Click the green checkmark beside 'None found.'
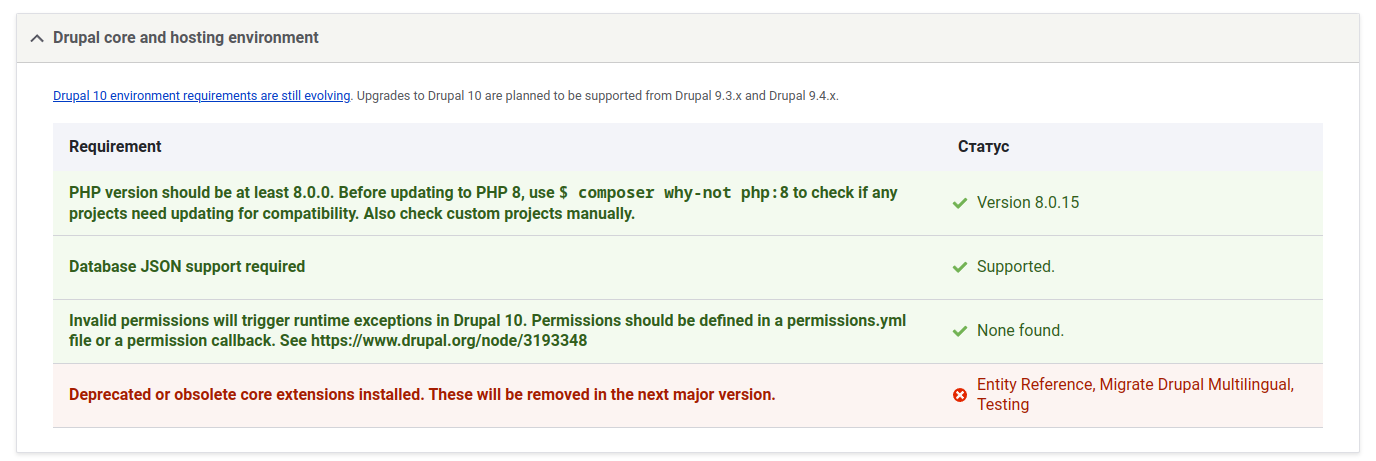The height and width of the screenshot is (461, 1376). [x=960, y=331]
